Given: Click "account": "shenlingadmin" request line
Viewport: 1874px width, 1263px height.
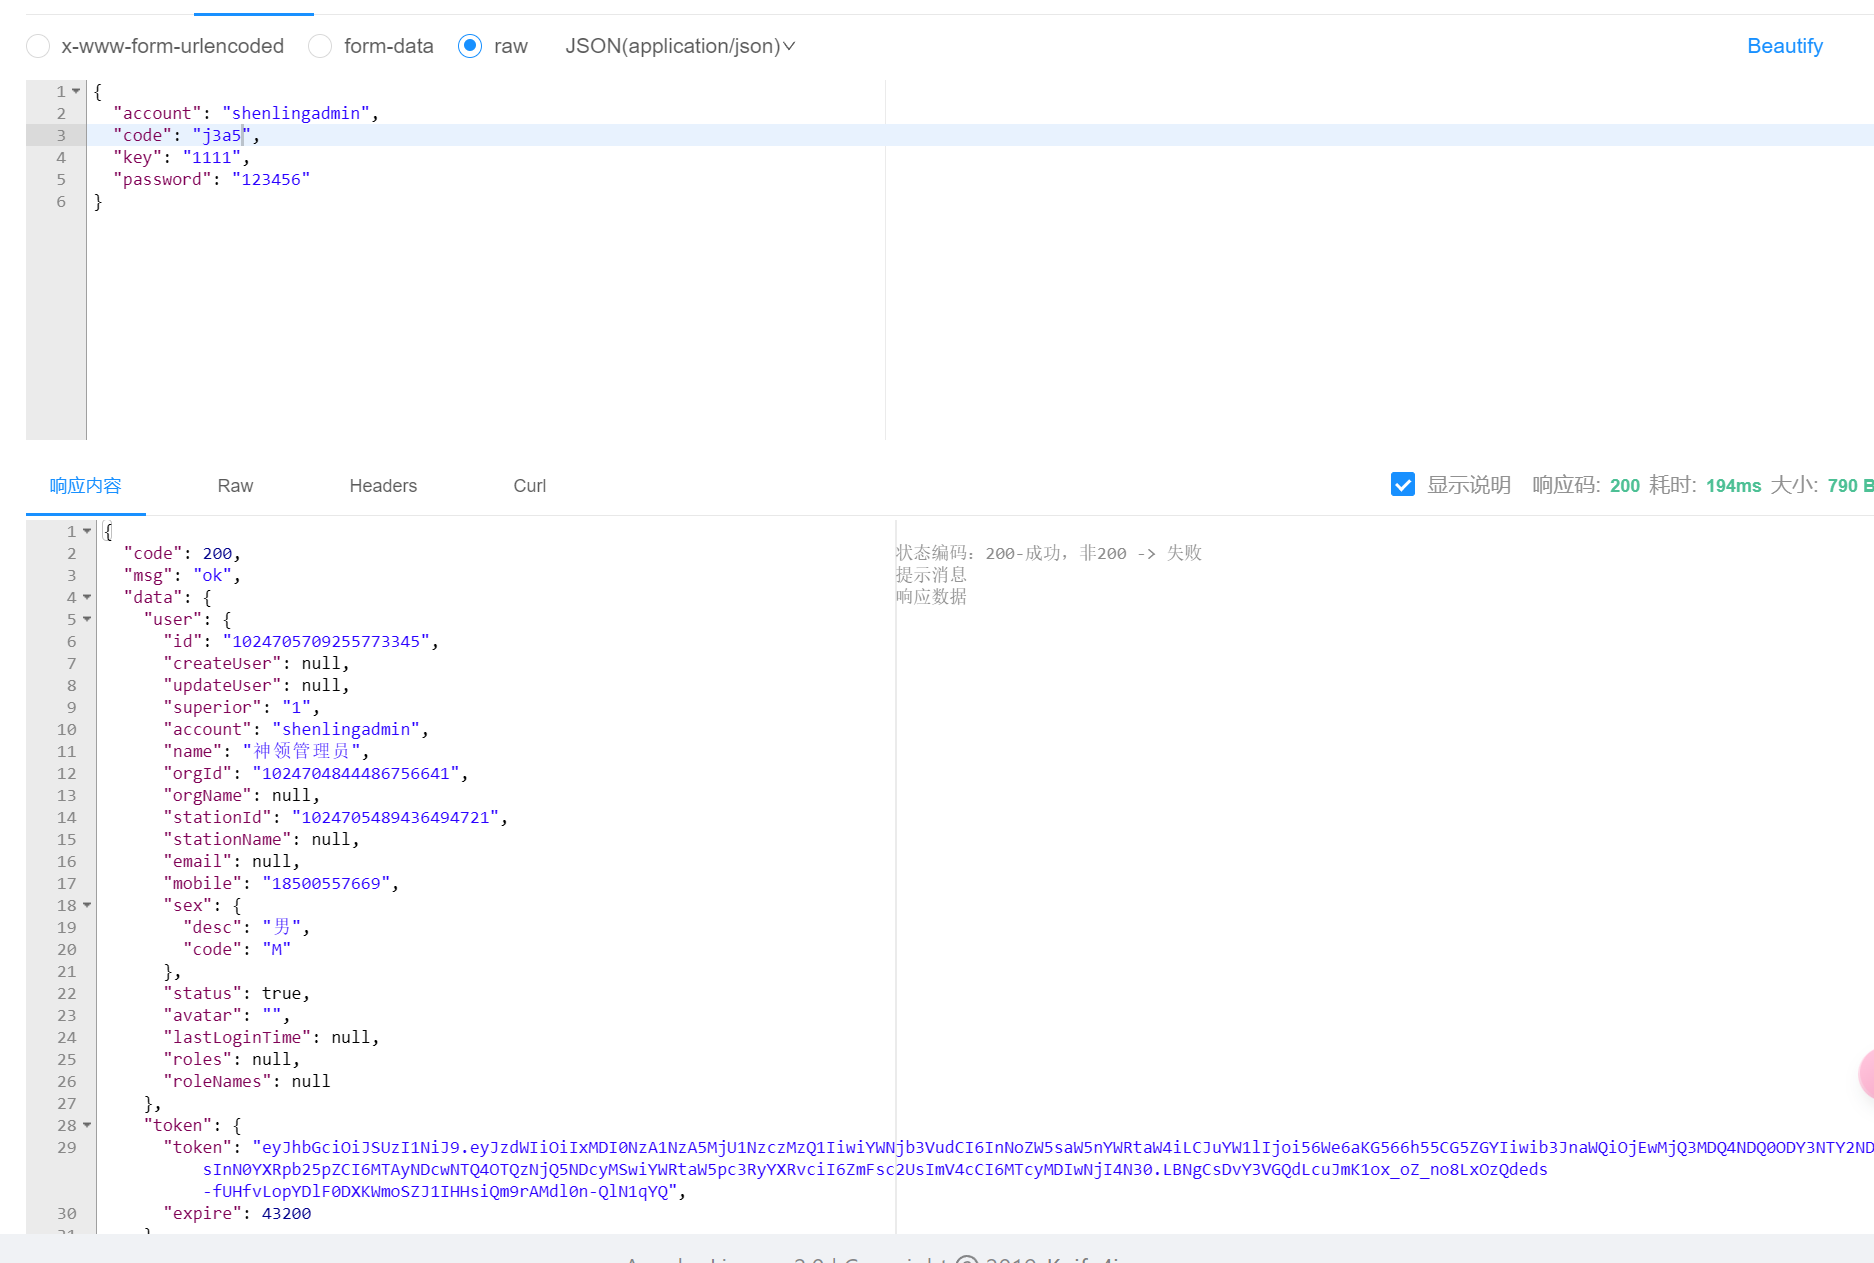Looking at the screenshot, I should (x=246, y=113).
